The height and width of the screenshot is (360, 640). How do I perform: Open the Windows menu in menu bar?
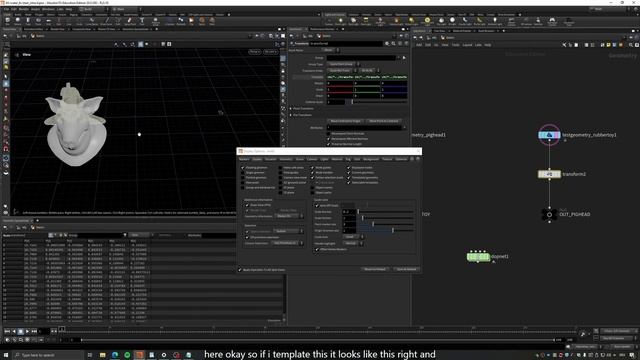tap(48, 9)
